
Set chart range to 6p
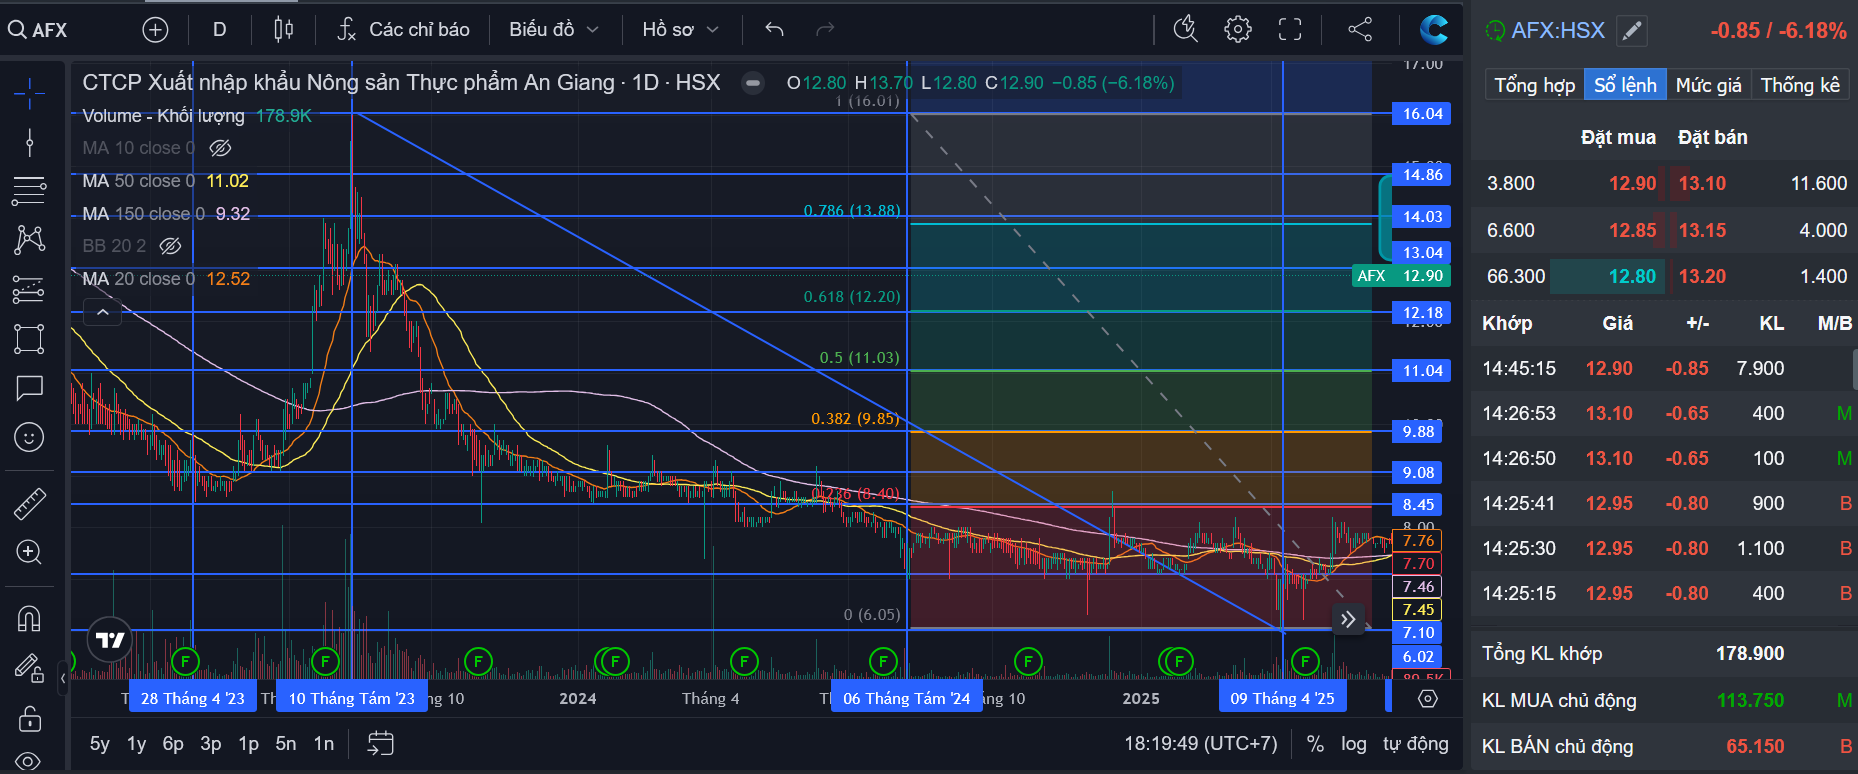(173, 744)
